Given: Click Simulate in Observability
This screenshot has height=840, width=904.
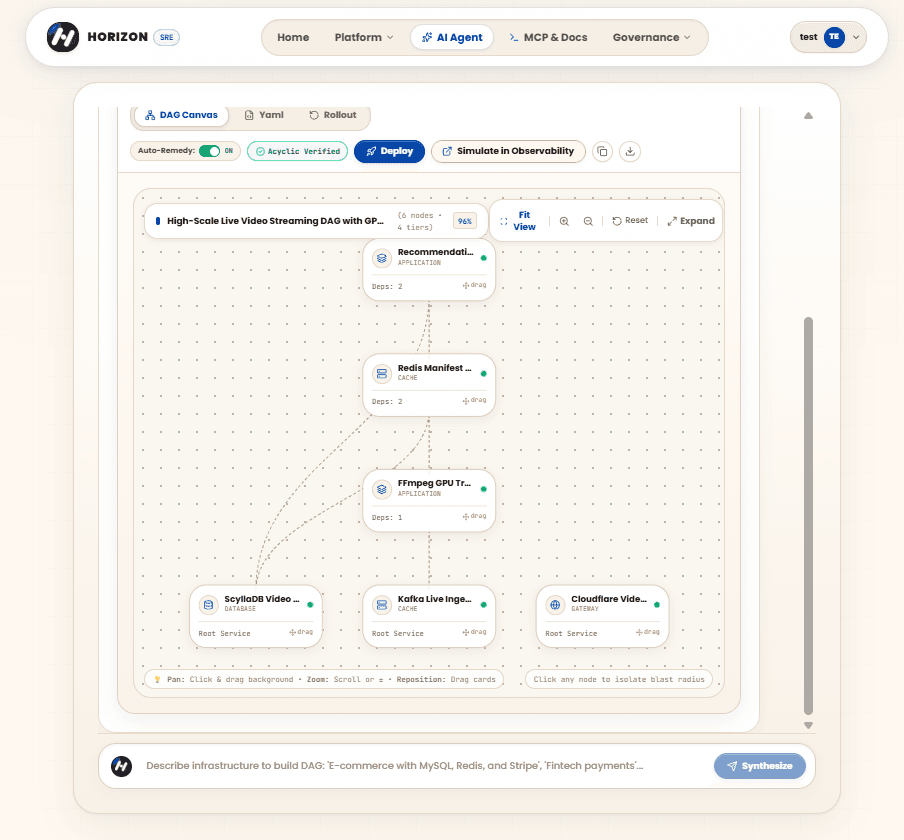Looking at the screenshot, I should (508, 151).
